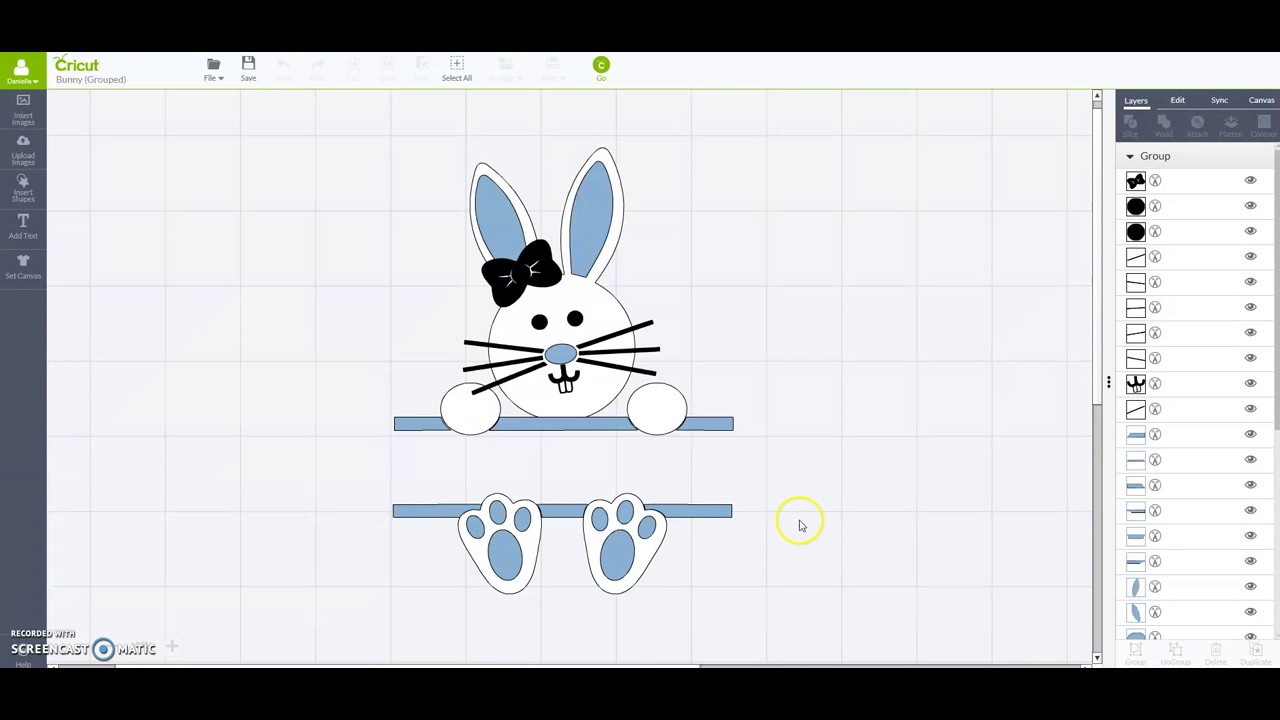Click scissors cut icon on bunny teeth layer
Image resolution: width=1280 pixels, height=720 pixels.
point(1155,384)
